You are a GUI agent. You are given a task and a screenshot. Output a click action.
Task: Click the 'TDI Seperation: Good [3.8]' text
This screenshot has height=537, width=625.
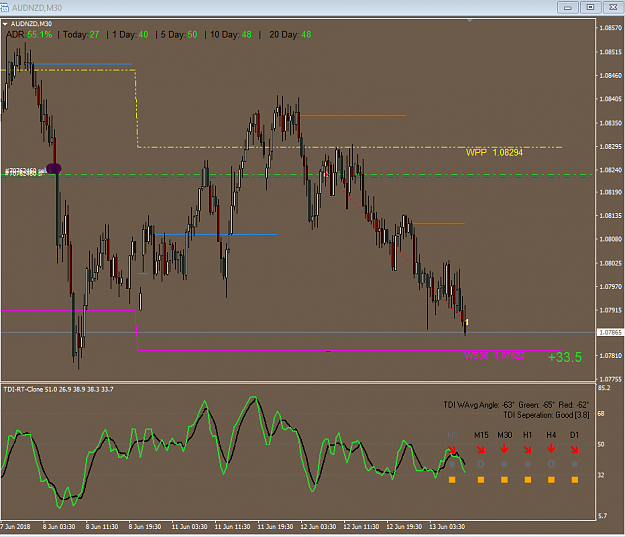click(546, 415)
